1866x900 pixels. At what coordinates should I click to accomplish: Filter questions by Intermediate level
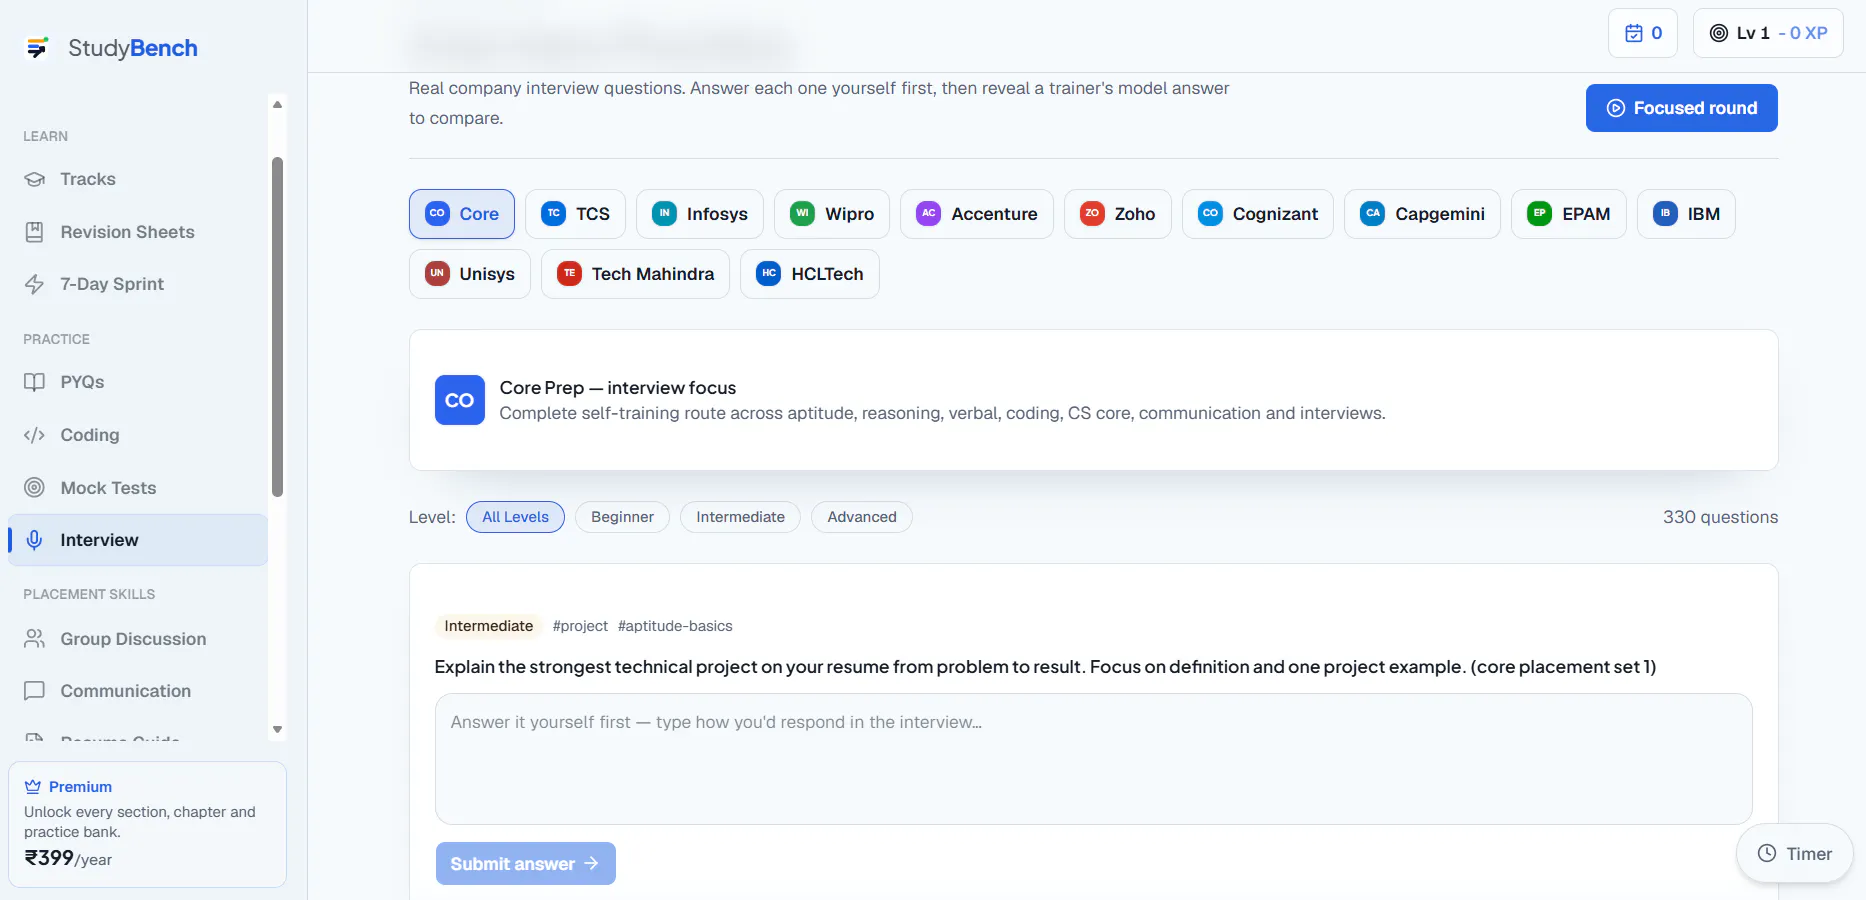740,517
